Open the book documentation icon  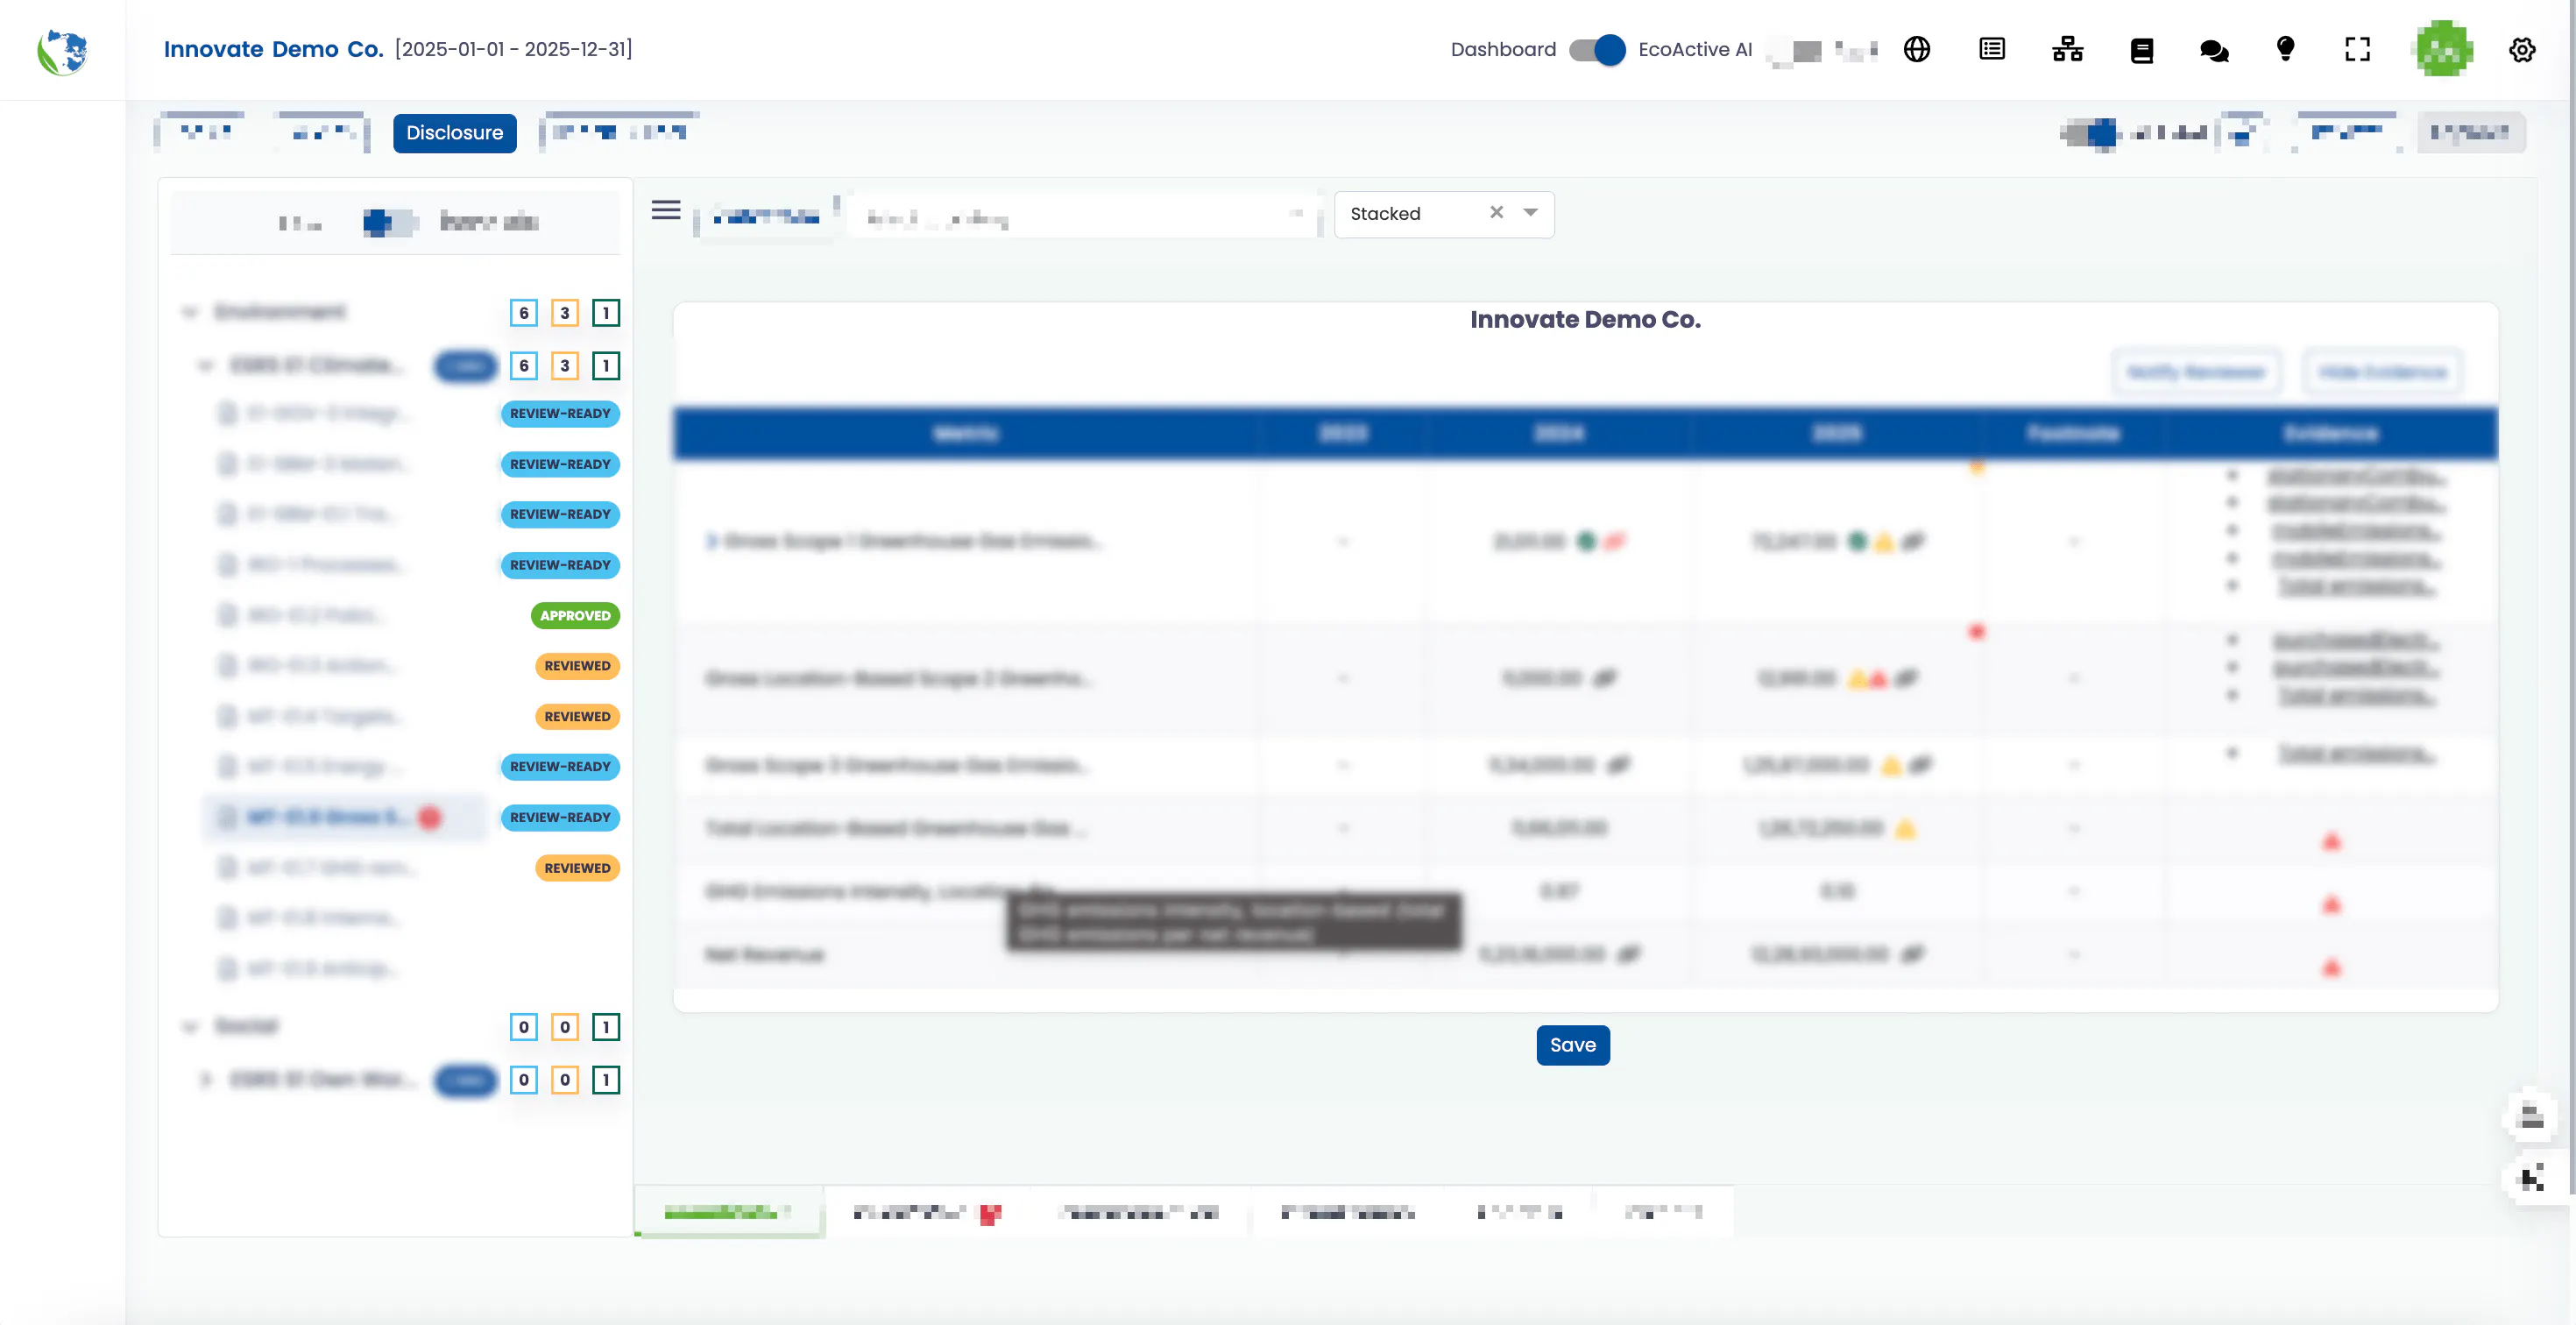[2141, 50]
